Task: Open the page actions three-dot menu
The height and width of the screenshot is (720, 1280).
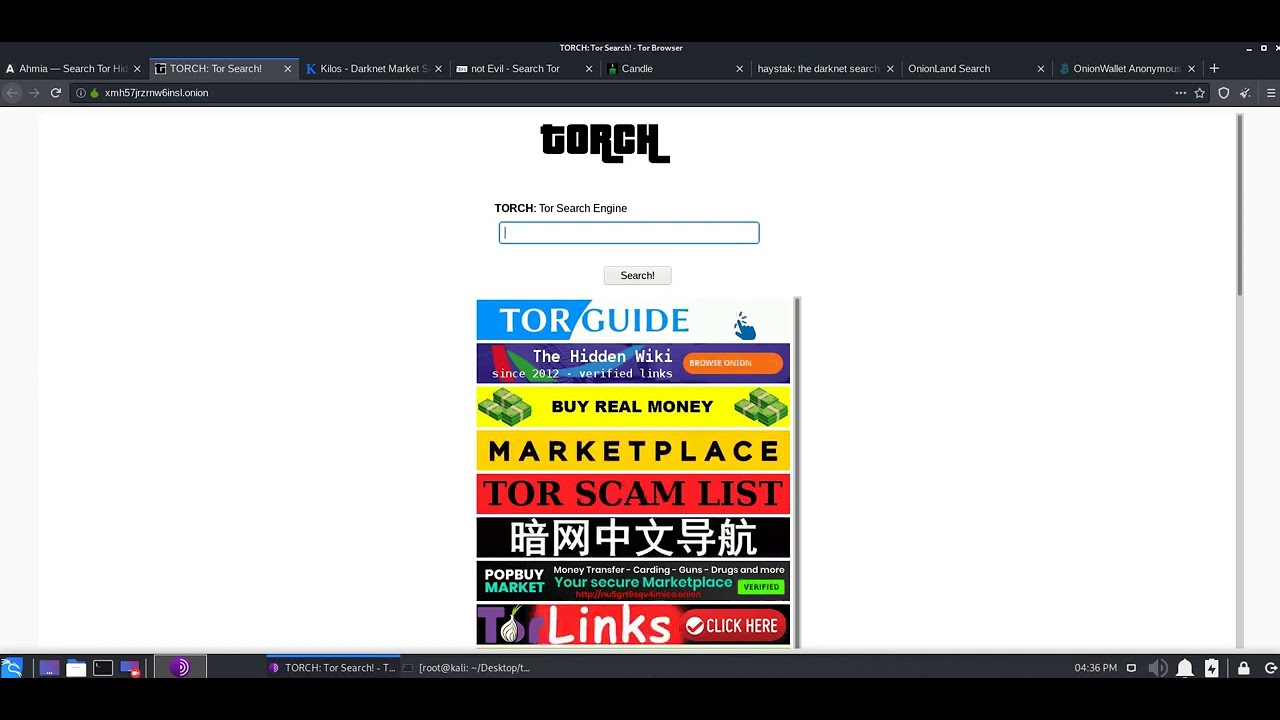Action: coord(1181,93)
